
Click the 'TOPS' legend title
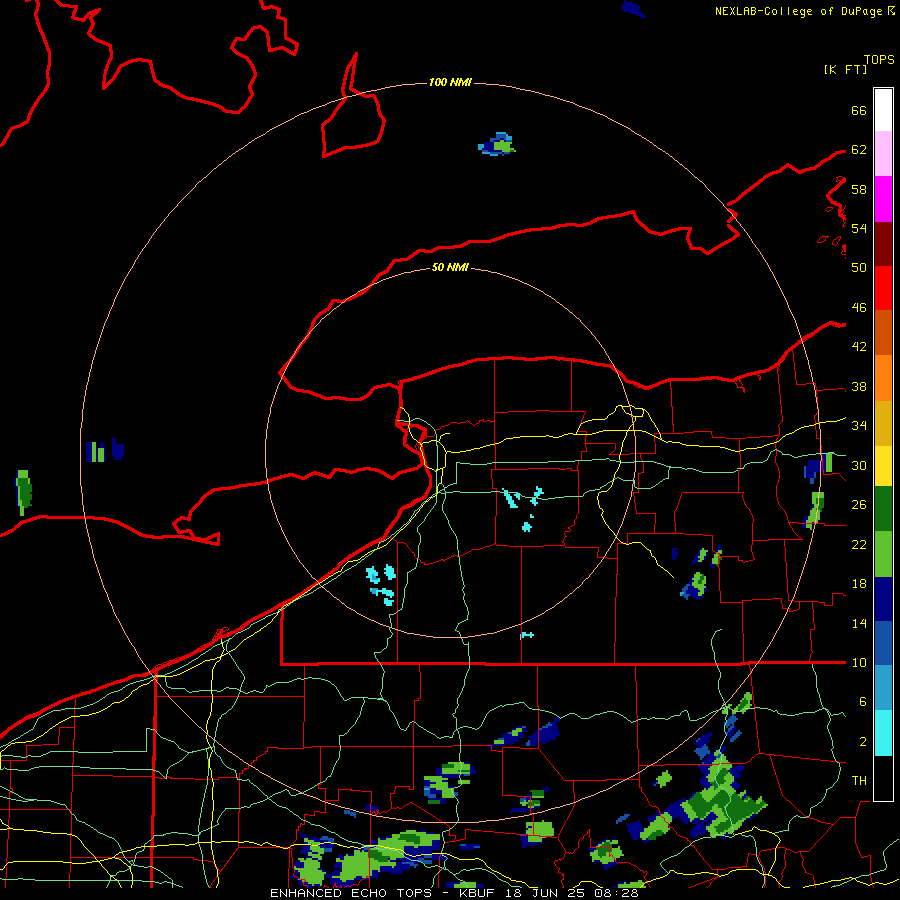pos(879,60)
